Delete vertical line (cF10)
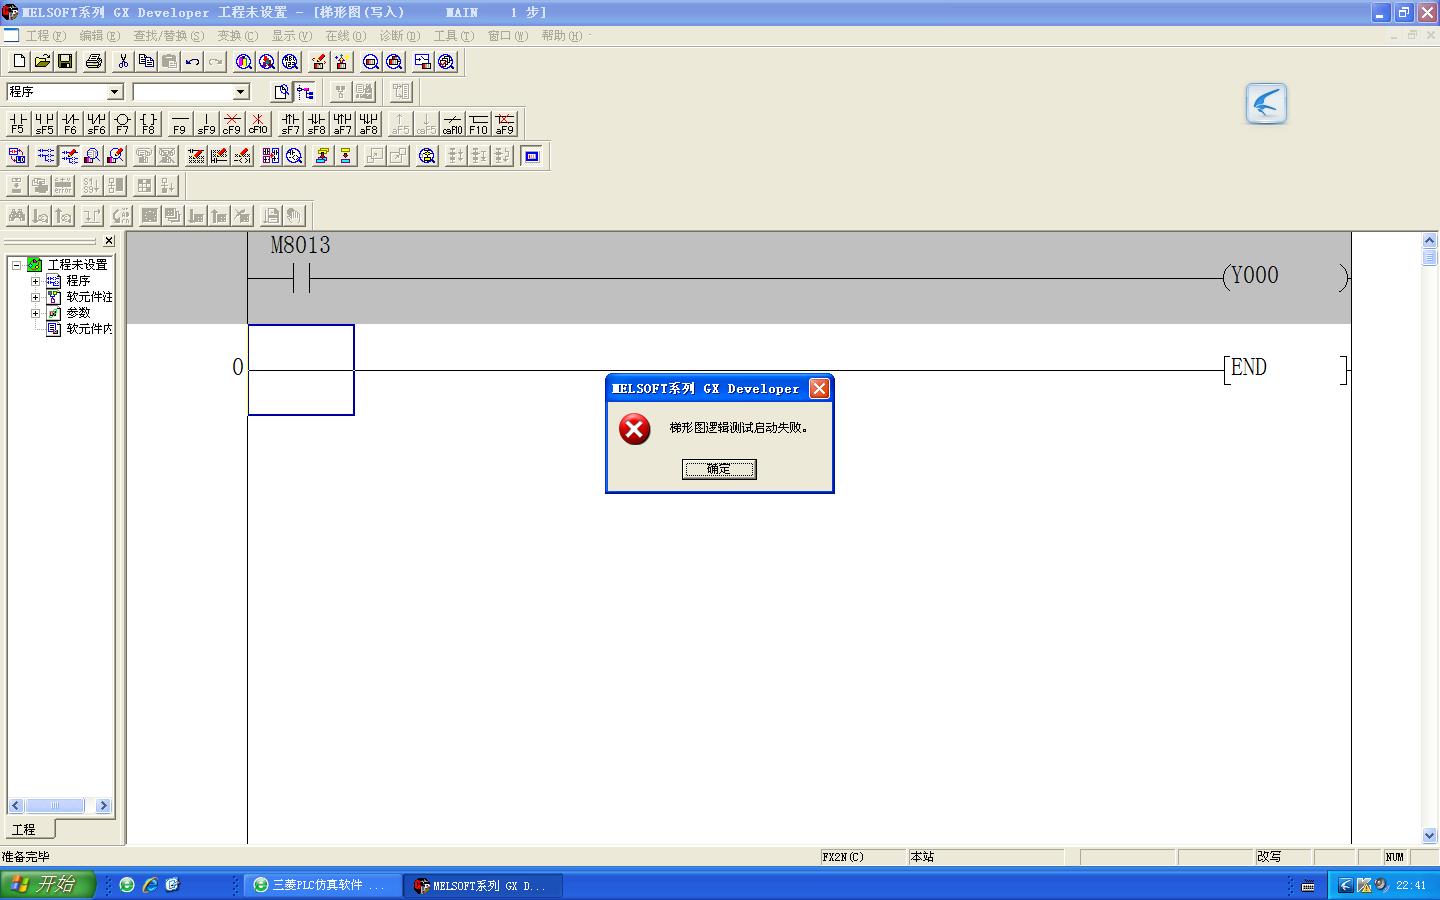This screenshot has height=900, width=1440. [x=258, y=123]
